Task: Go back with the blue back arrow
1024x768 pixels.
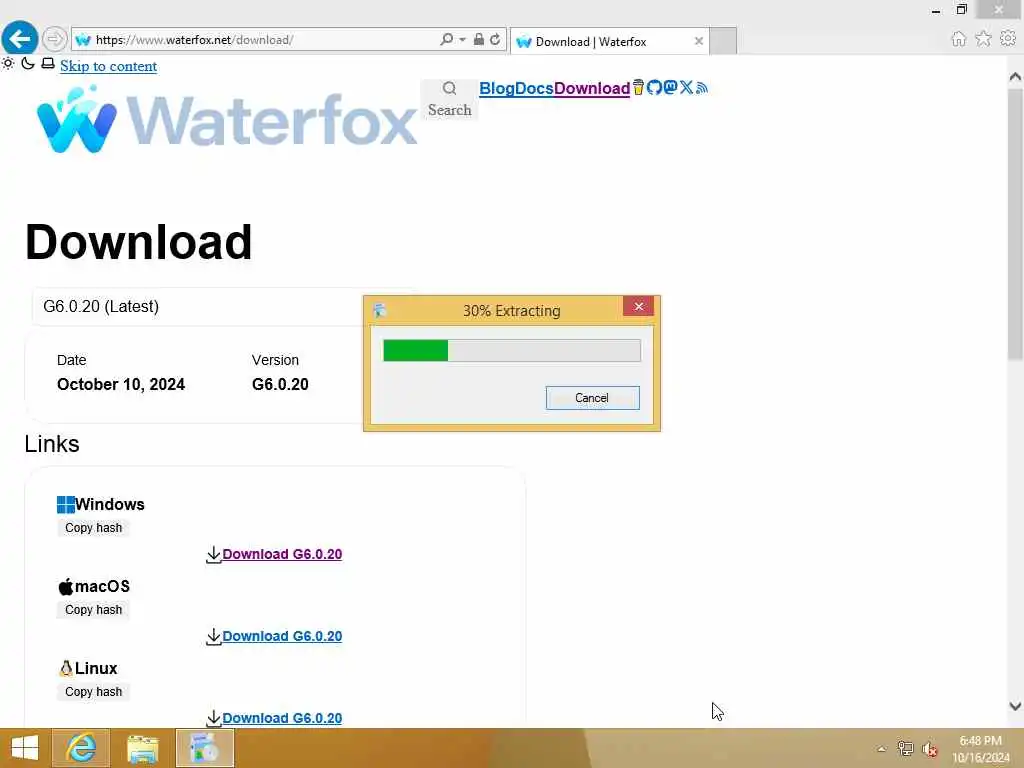Action: point(20,39)
